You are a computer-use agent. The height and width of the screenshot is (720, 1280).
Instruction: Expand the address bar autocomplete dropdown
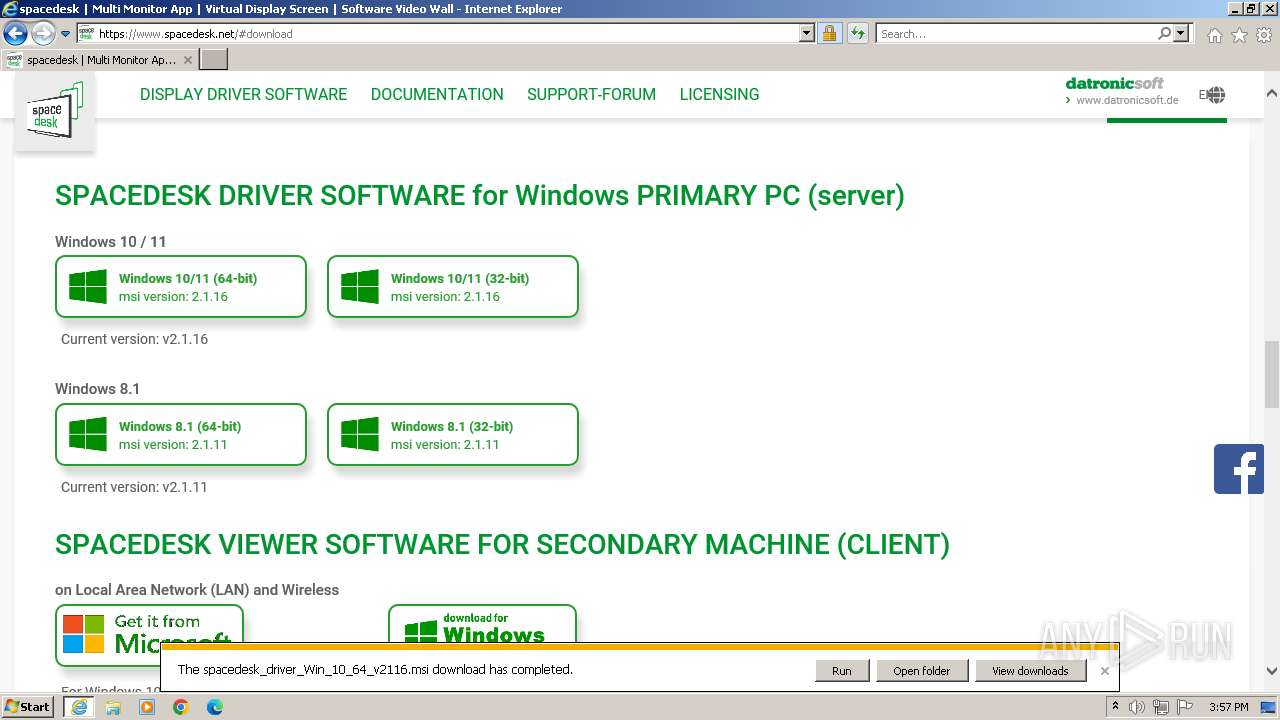click(807, 34)
